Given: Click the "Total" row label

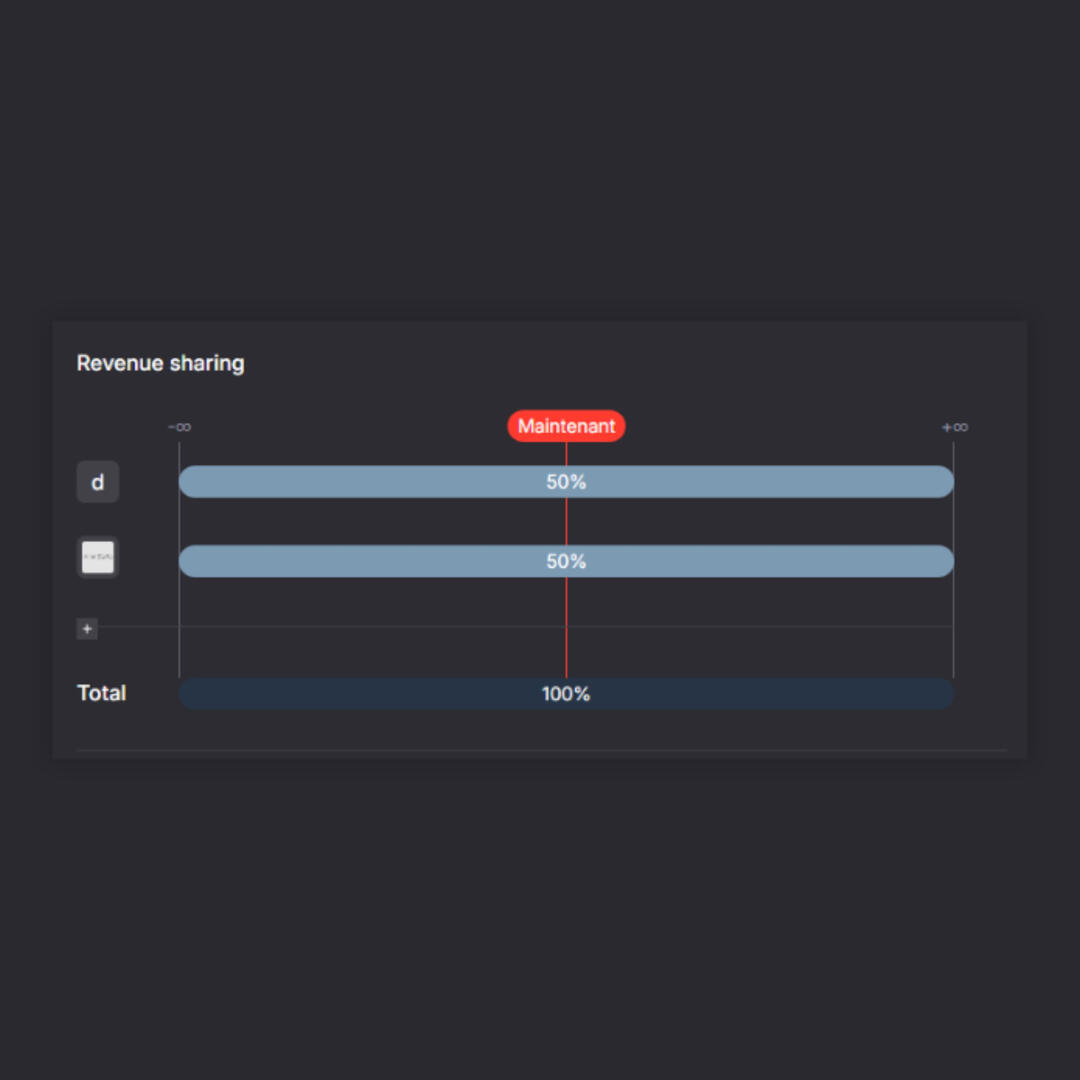Looking at the screenshot, I should [x=102, y=693].
